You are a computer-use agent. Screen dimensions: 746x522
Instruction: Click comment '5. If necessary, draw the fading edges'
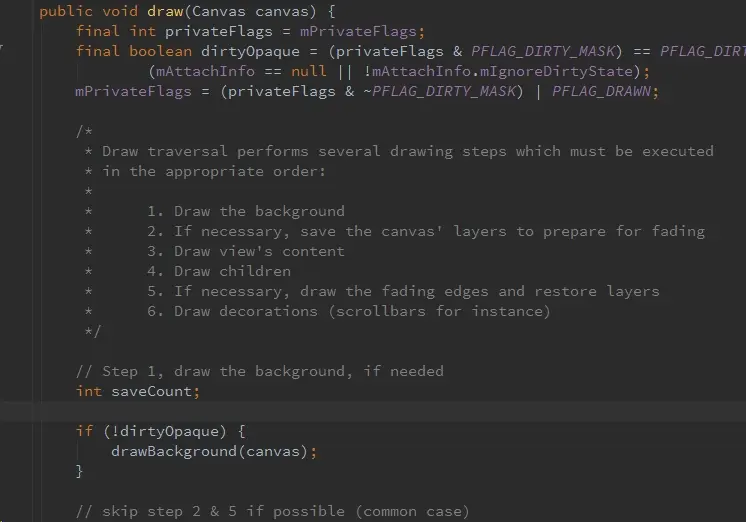click(x=403, y=291)
